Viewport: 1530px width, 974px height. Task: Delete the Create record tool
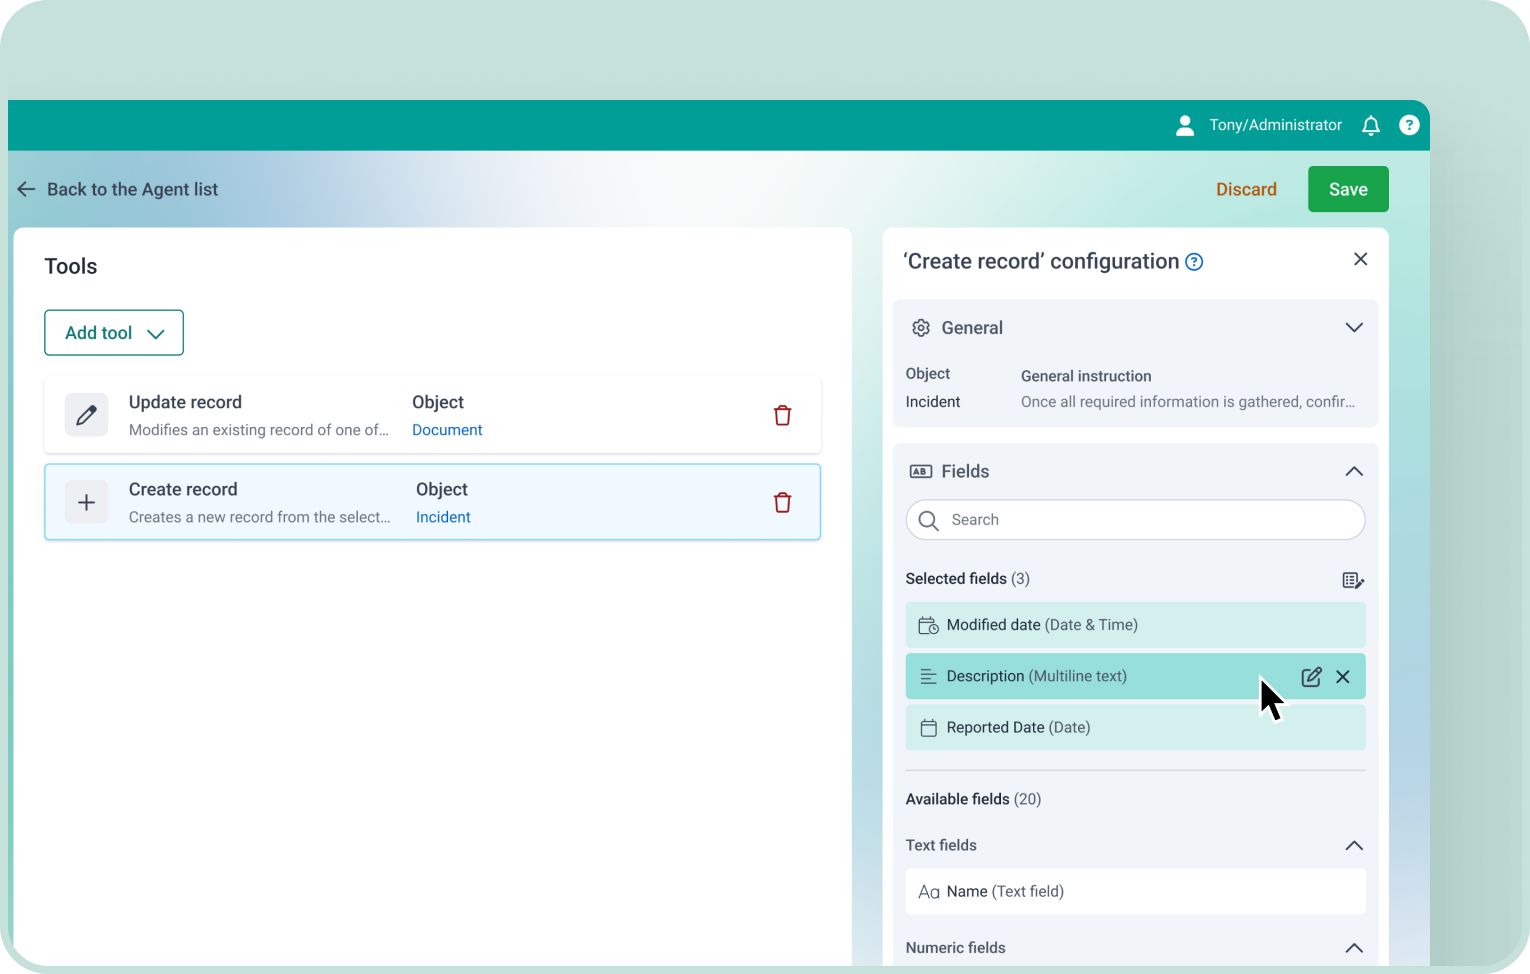click(783, 502)
